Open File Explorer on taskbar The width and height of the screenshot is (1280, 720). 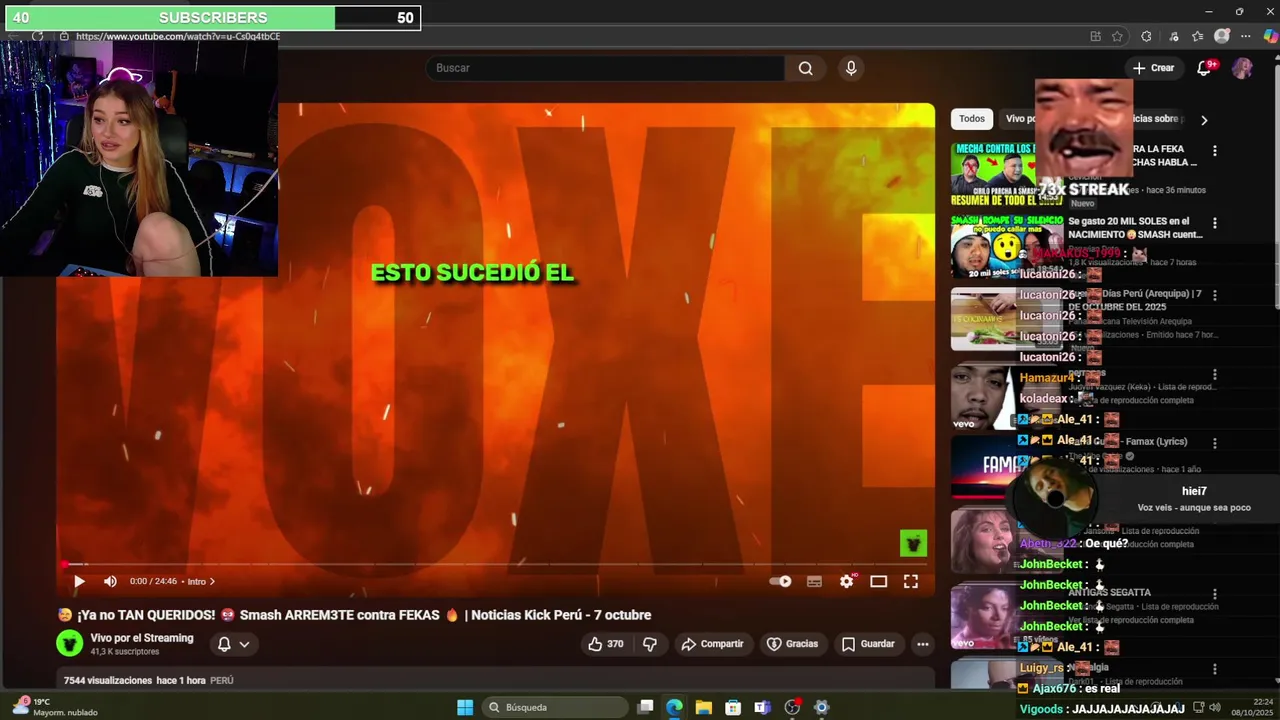[x=703, y=707]
